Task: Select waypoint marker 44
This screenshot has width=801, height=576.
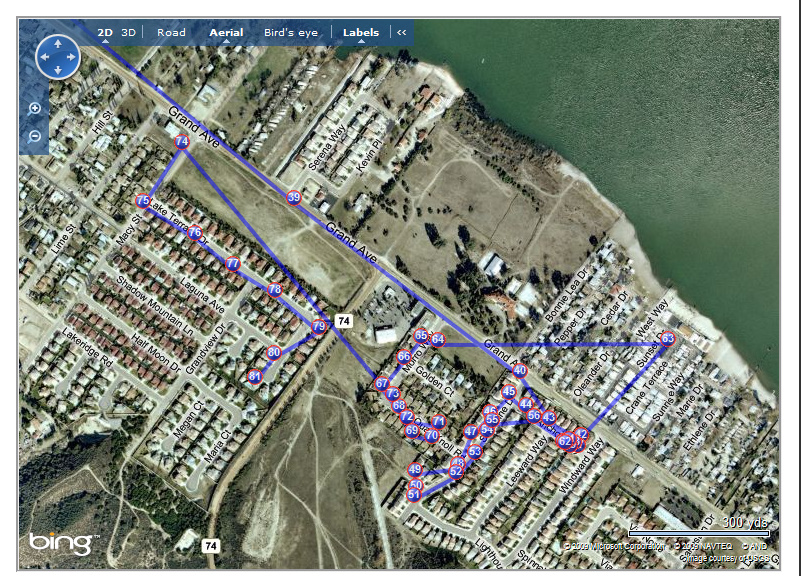Action: pos(526,404)
